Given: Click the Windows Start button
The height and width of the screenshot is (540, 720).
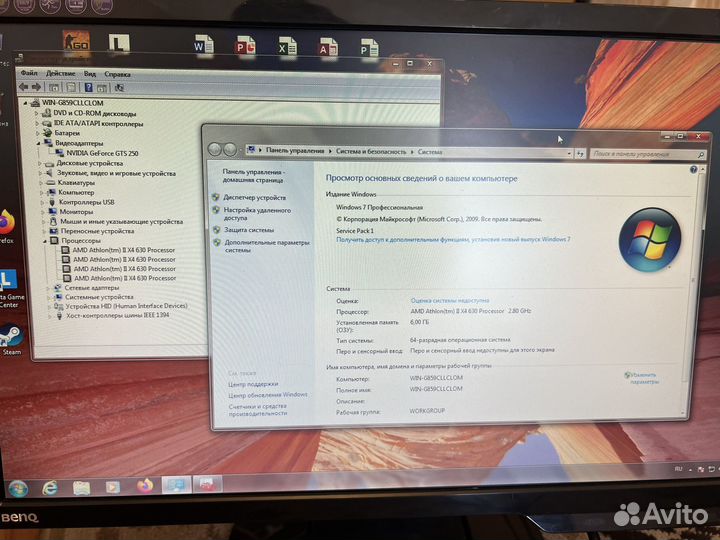Looking at the screenshot, I should [x=18, y=489].
